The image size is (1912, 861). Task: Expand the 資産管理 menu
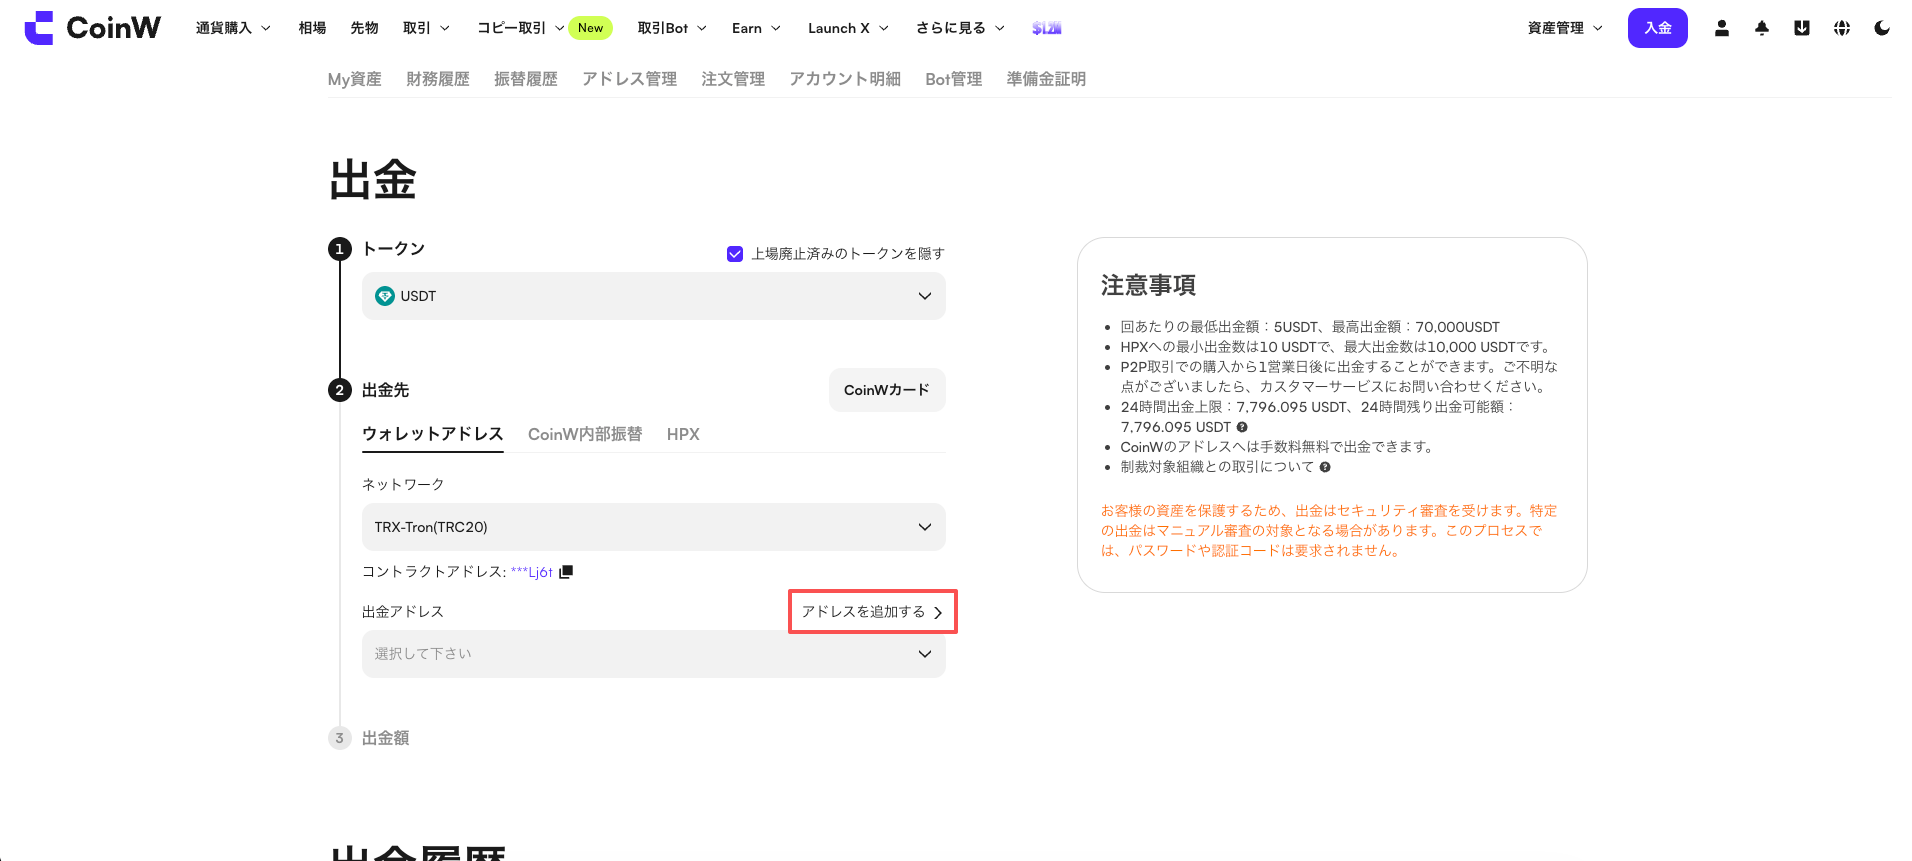(1565, 28)
